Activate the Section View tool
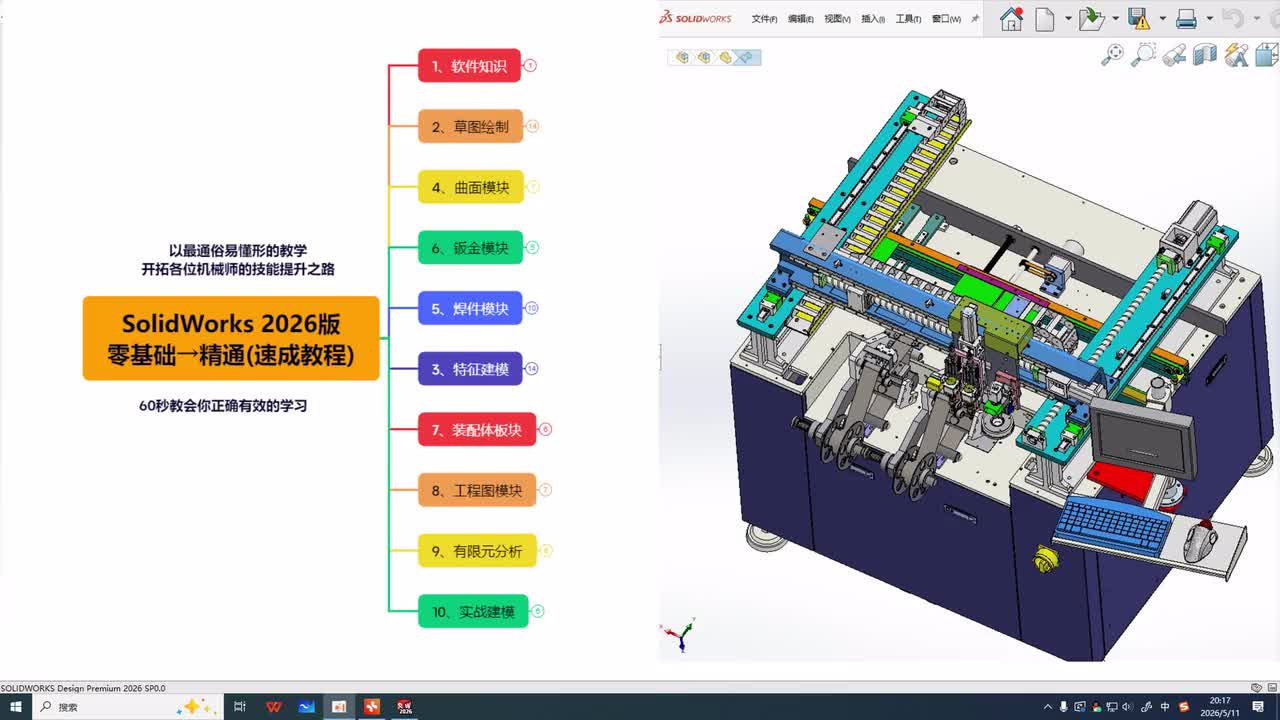The image size is (1280, 720). point(1205,55)
